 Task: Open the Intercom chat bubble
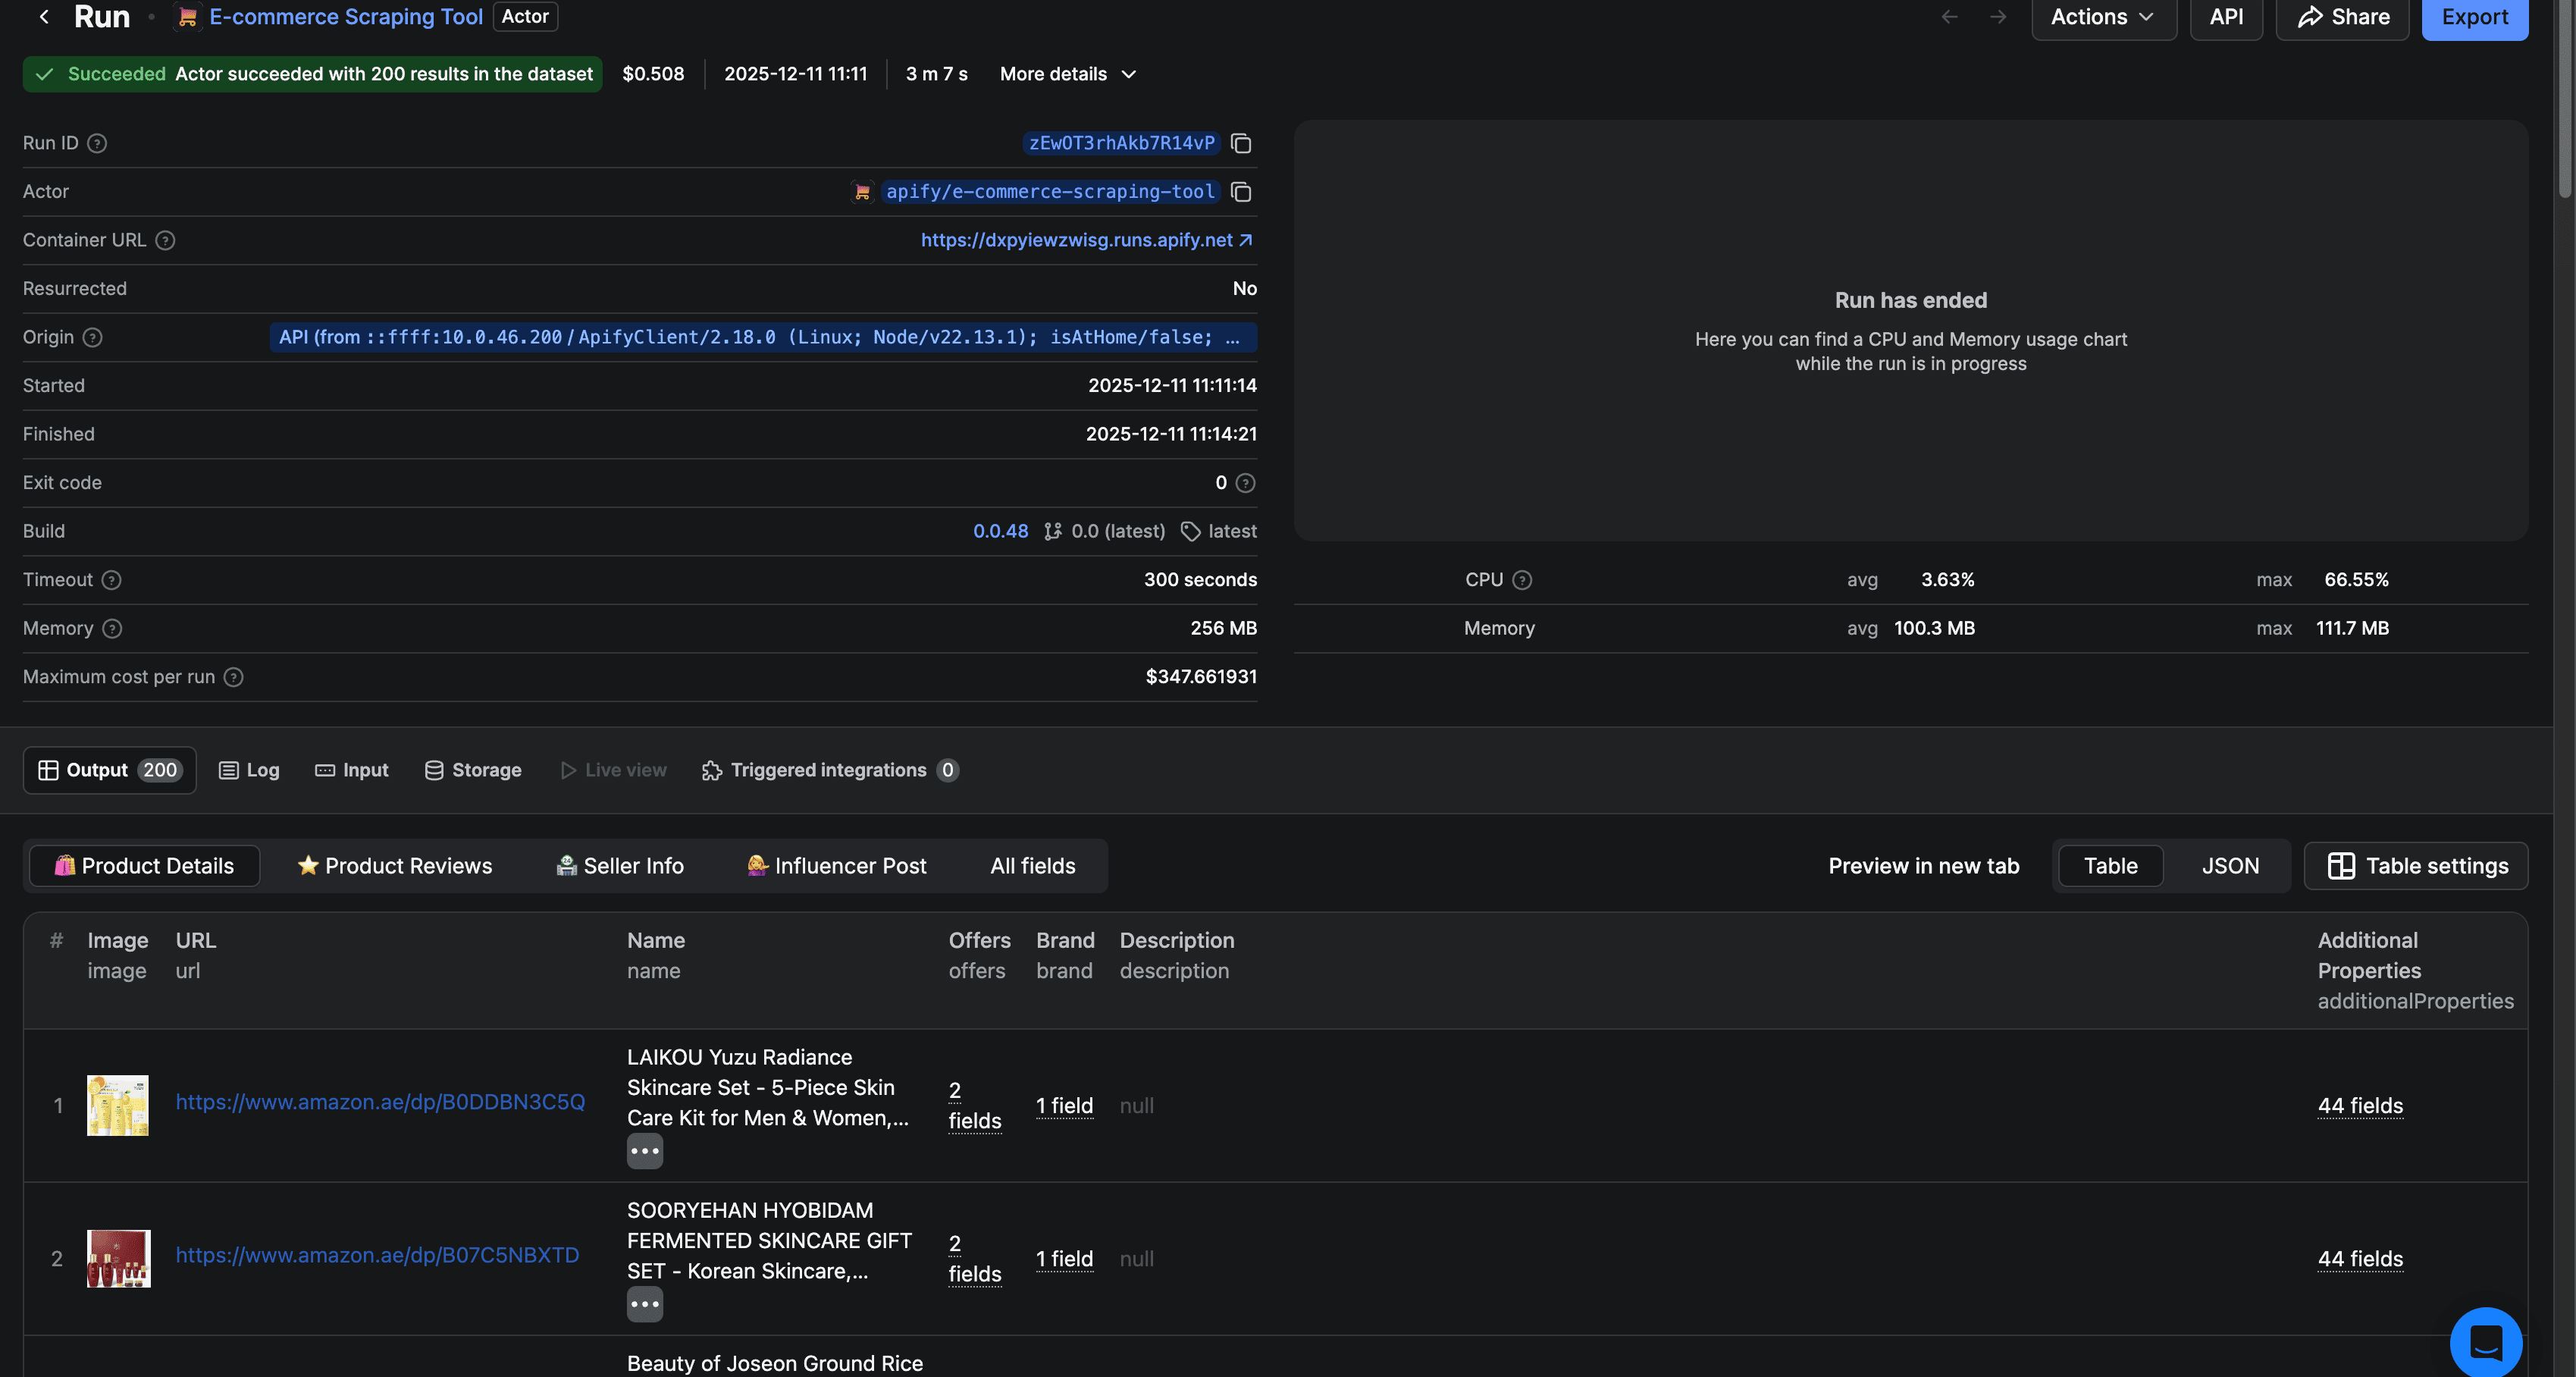(2489, 1343)
